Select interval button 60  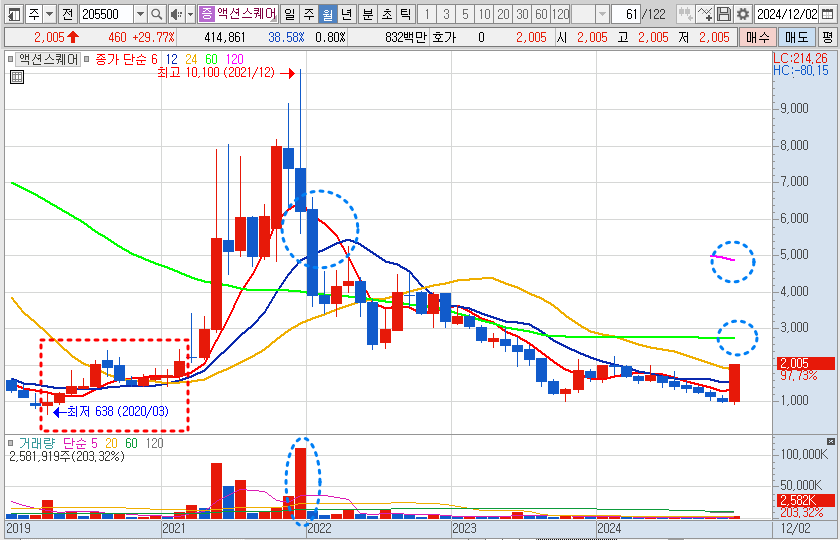point(541,14)
